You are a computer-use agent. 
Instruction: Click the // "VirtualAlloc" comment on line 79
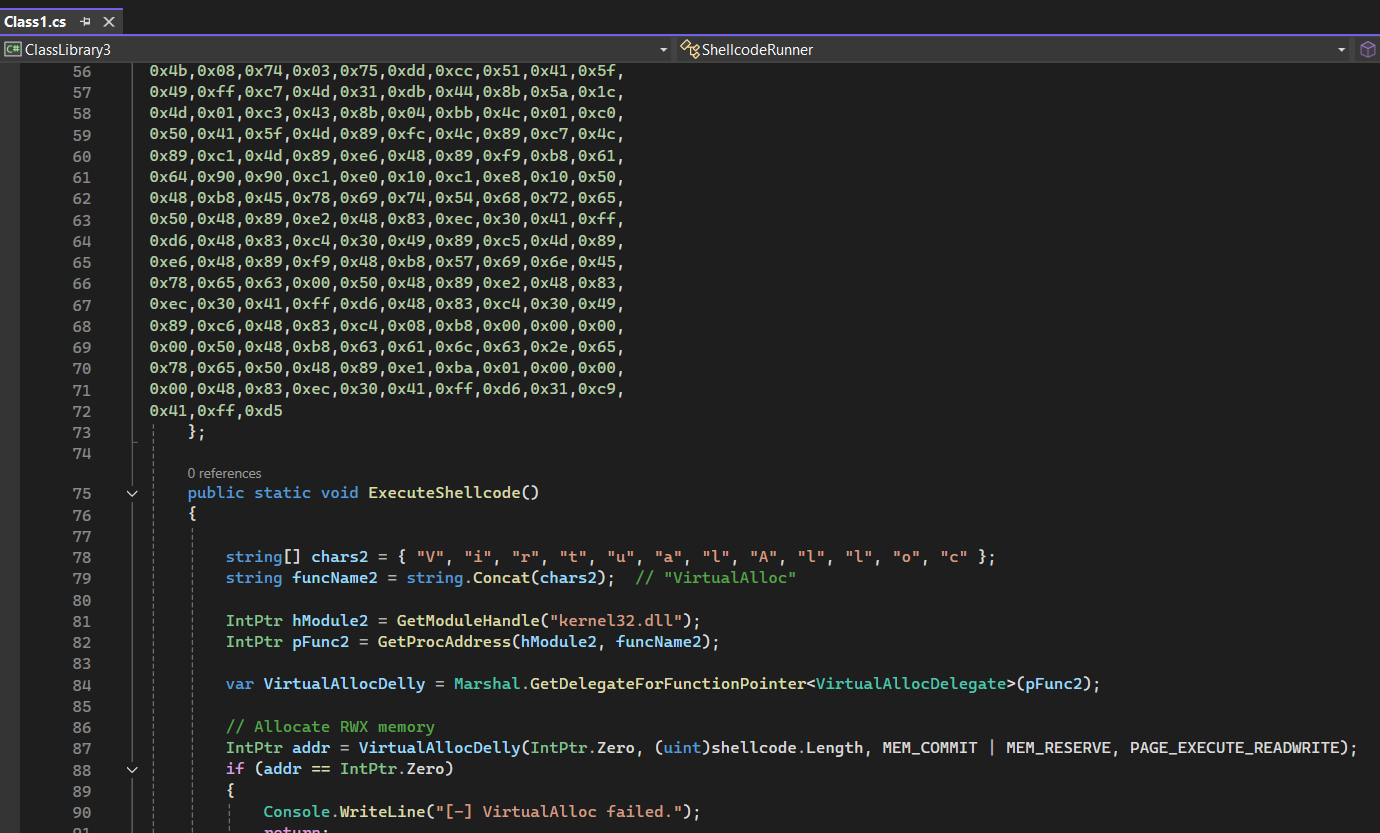coord(716,578)
